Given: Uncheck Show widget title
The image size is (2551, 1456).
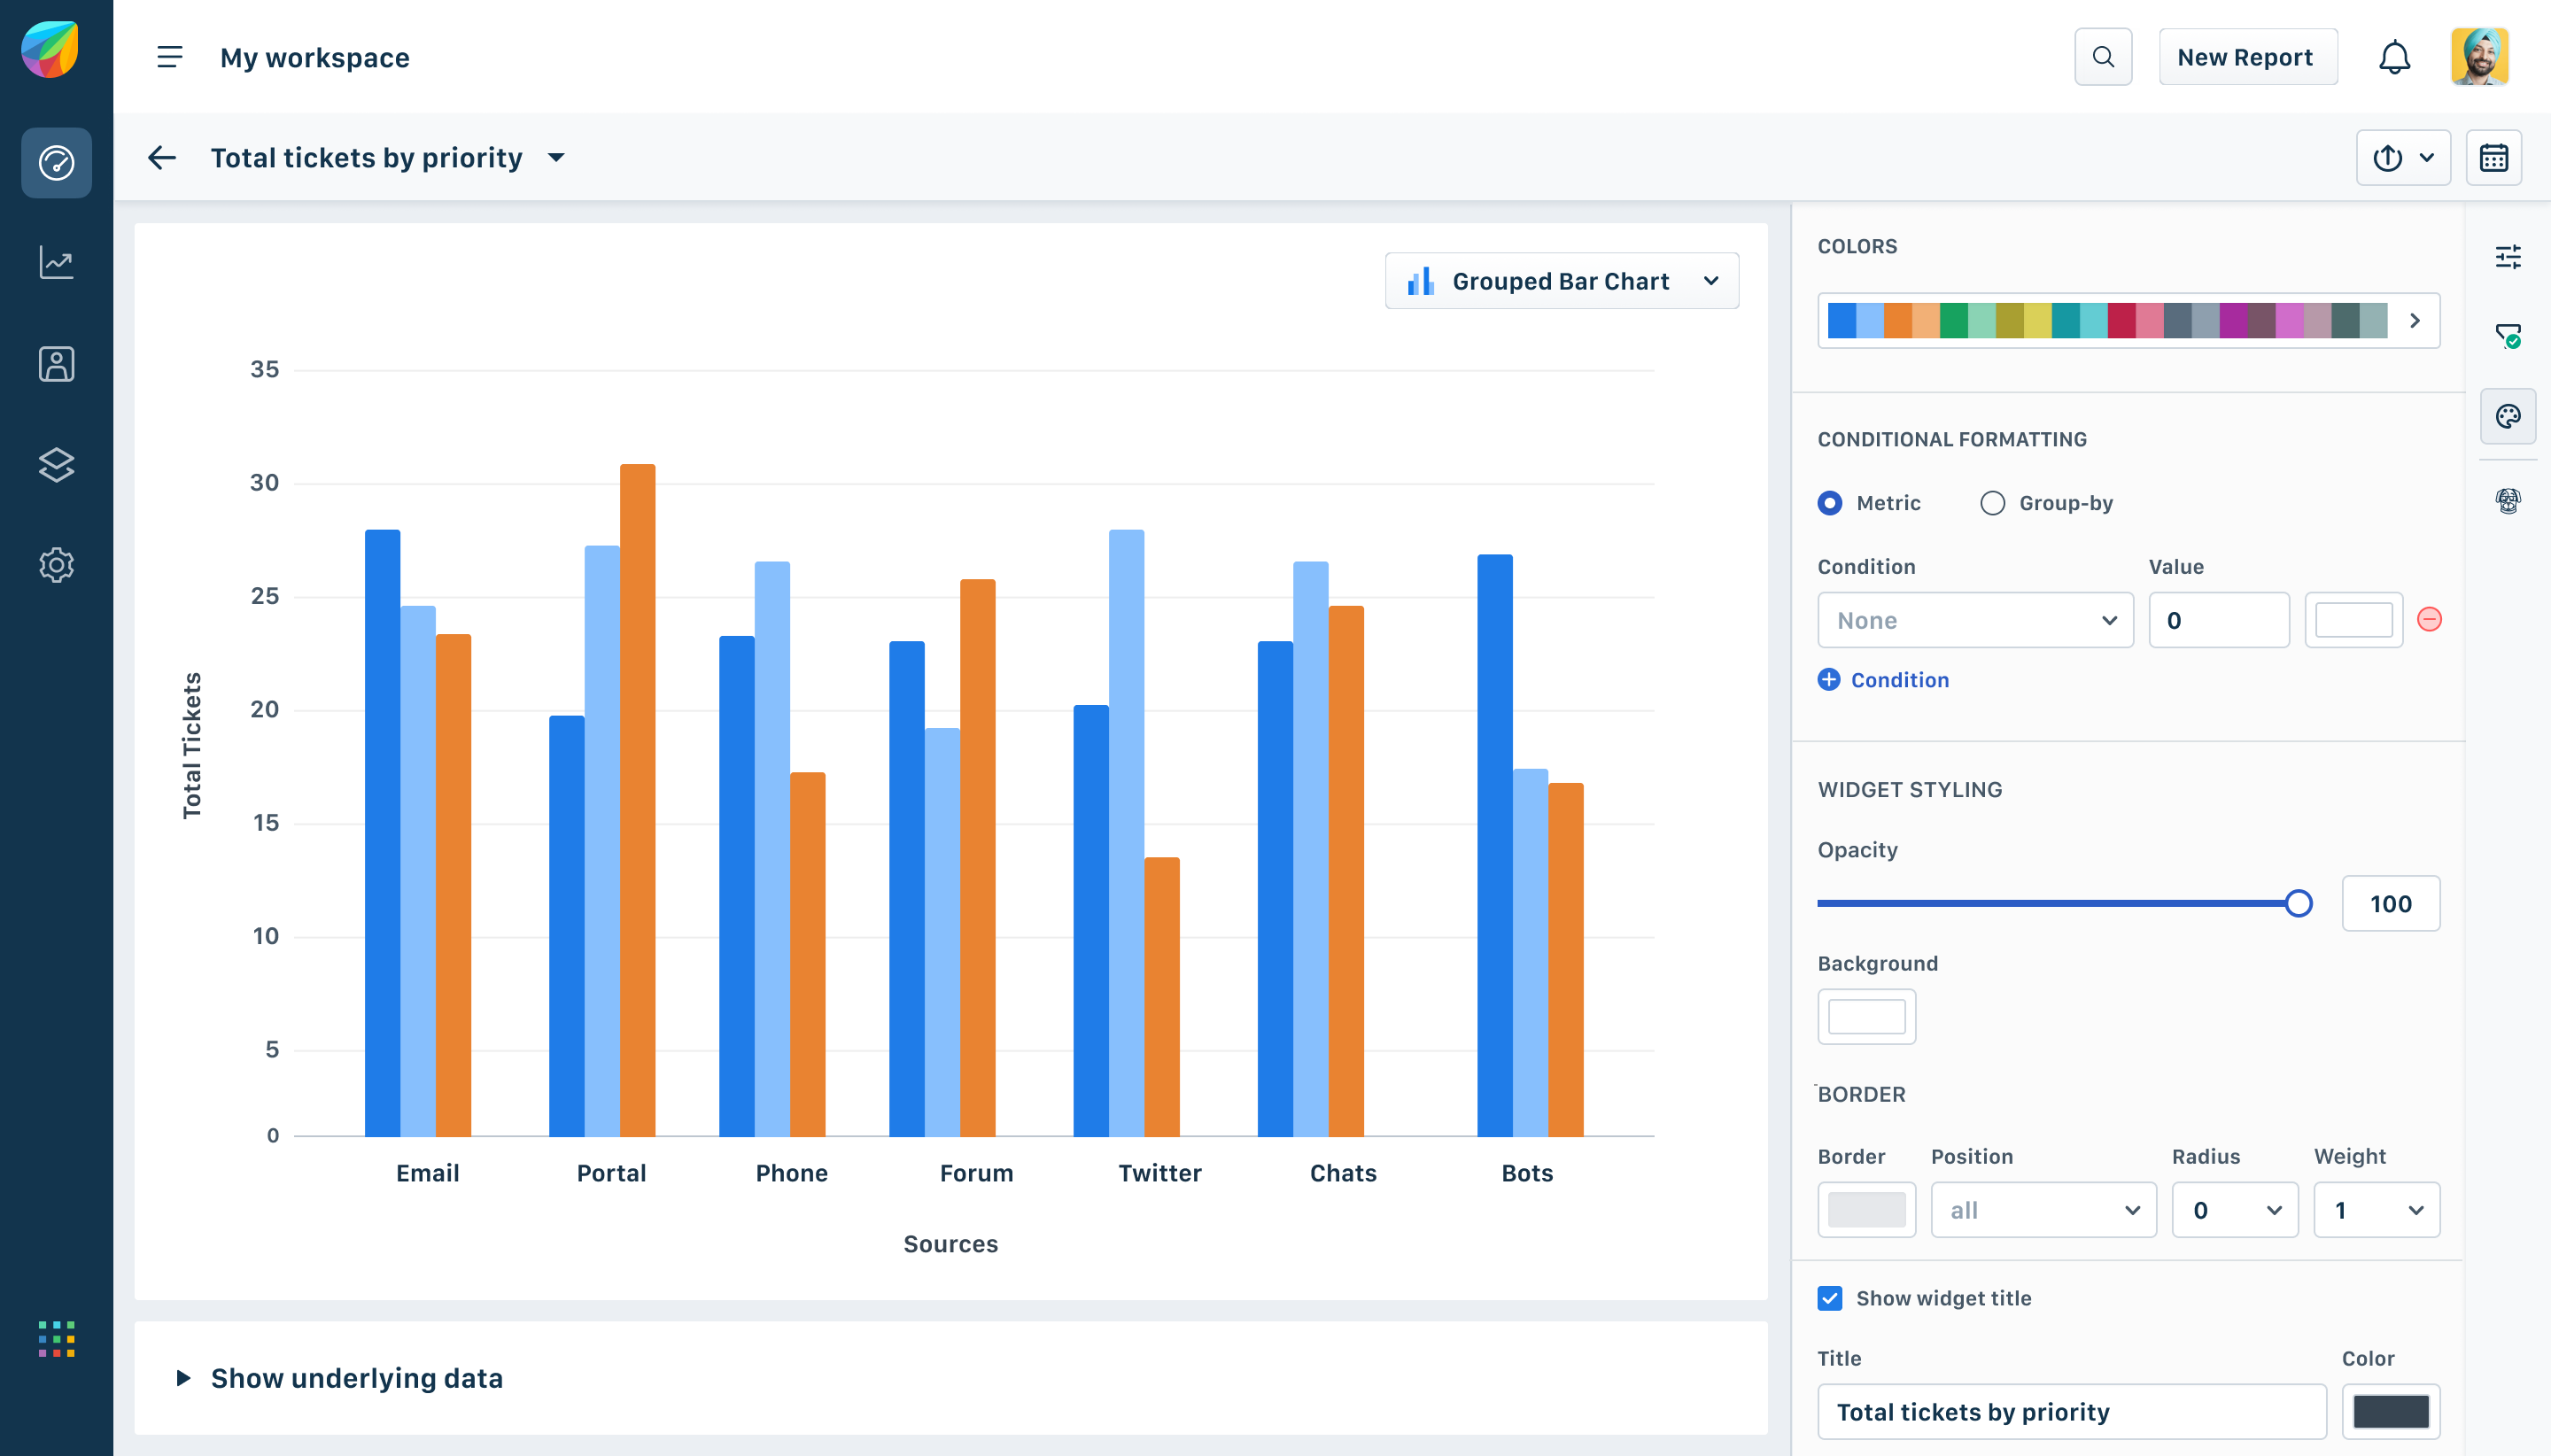Looking at the screenshot, I should coord(1831,1297).
